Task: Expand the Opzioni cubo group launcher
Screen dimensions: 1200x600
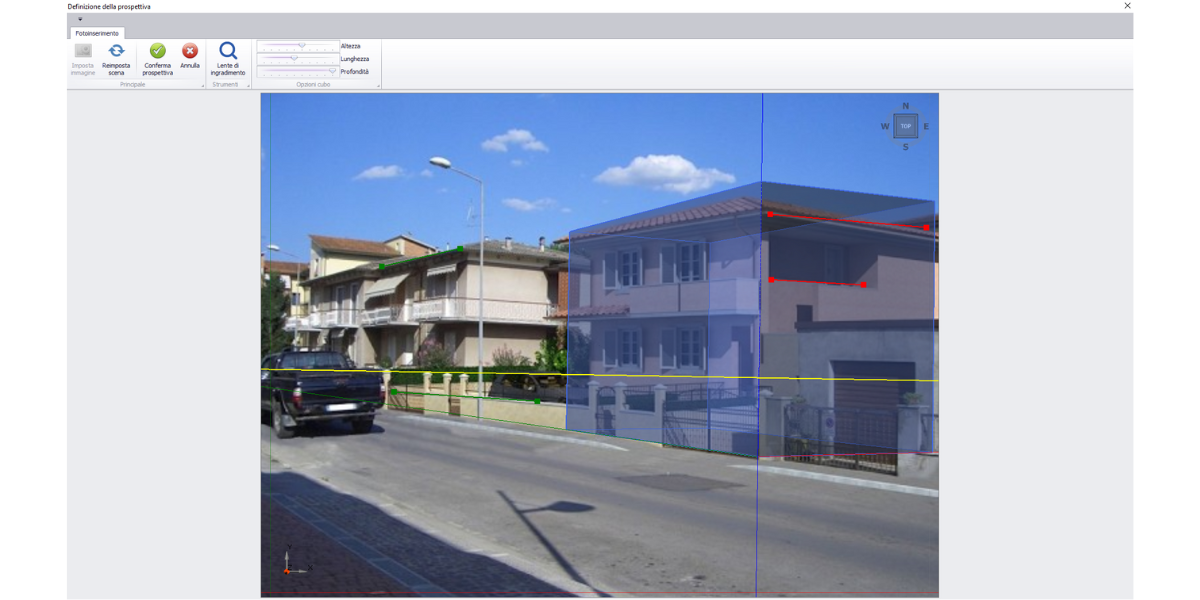Action: [378, 86]
